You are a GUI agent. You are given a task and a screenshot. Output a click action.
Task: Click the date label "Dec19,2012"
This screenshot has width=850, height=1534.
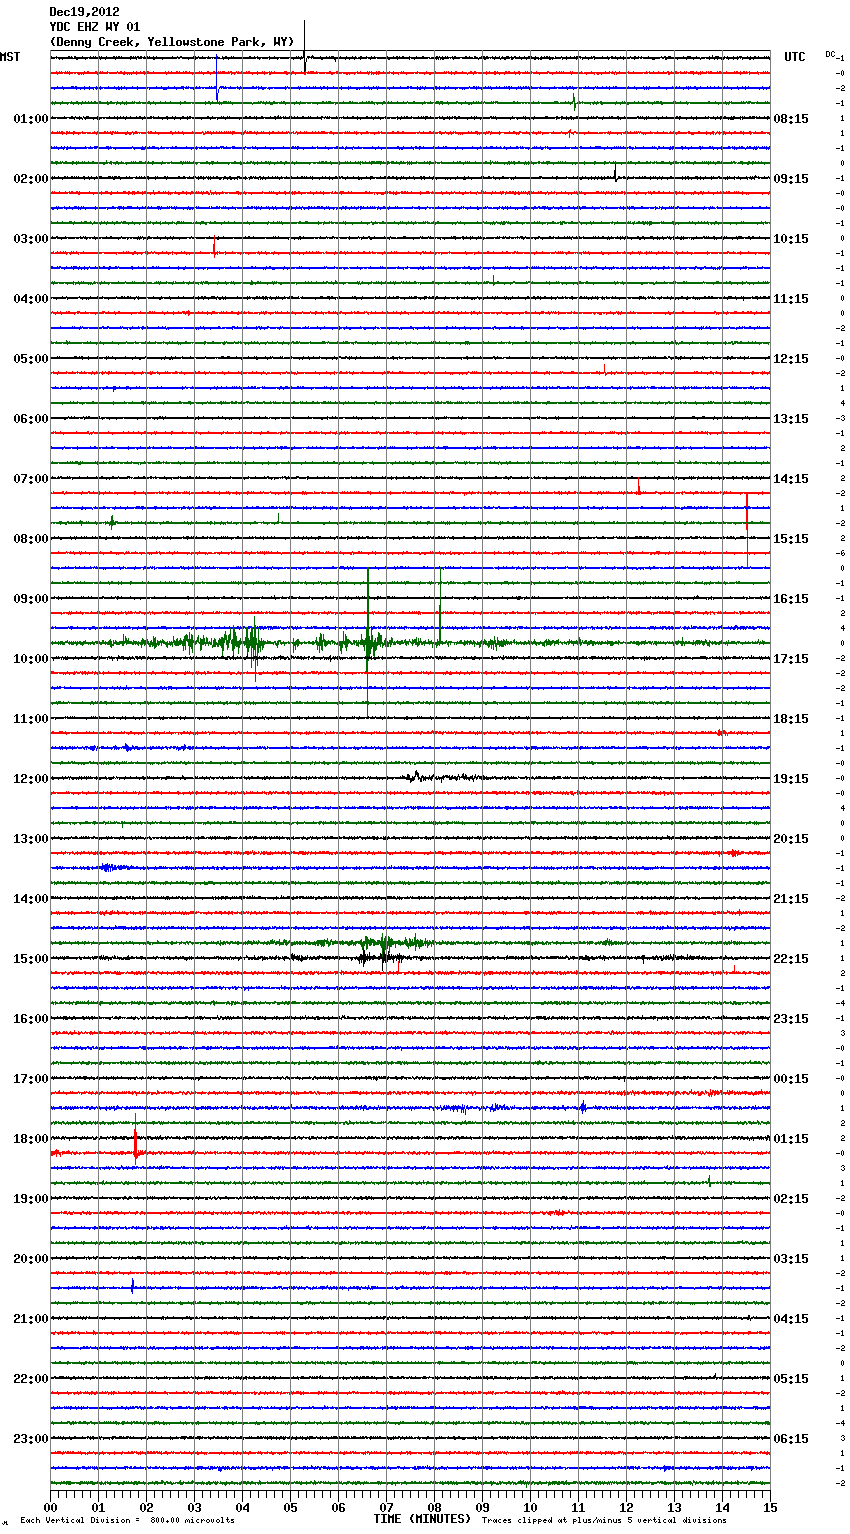click(84, 12)
